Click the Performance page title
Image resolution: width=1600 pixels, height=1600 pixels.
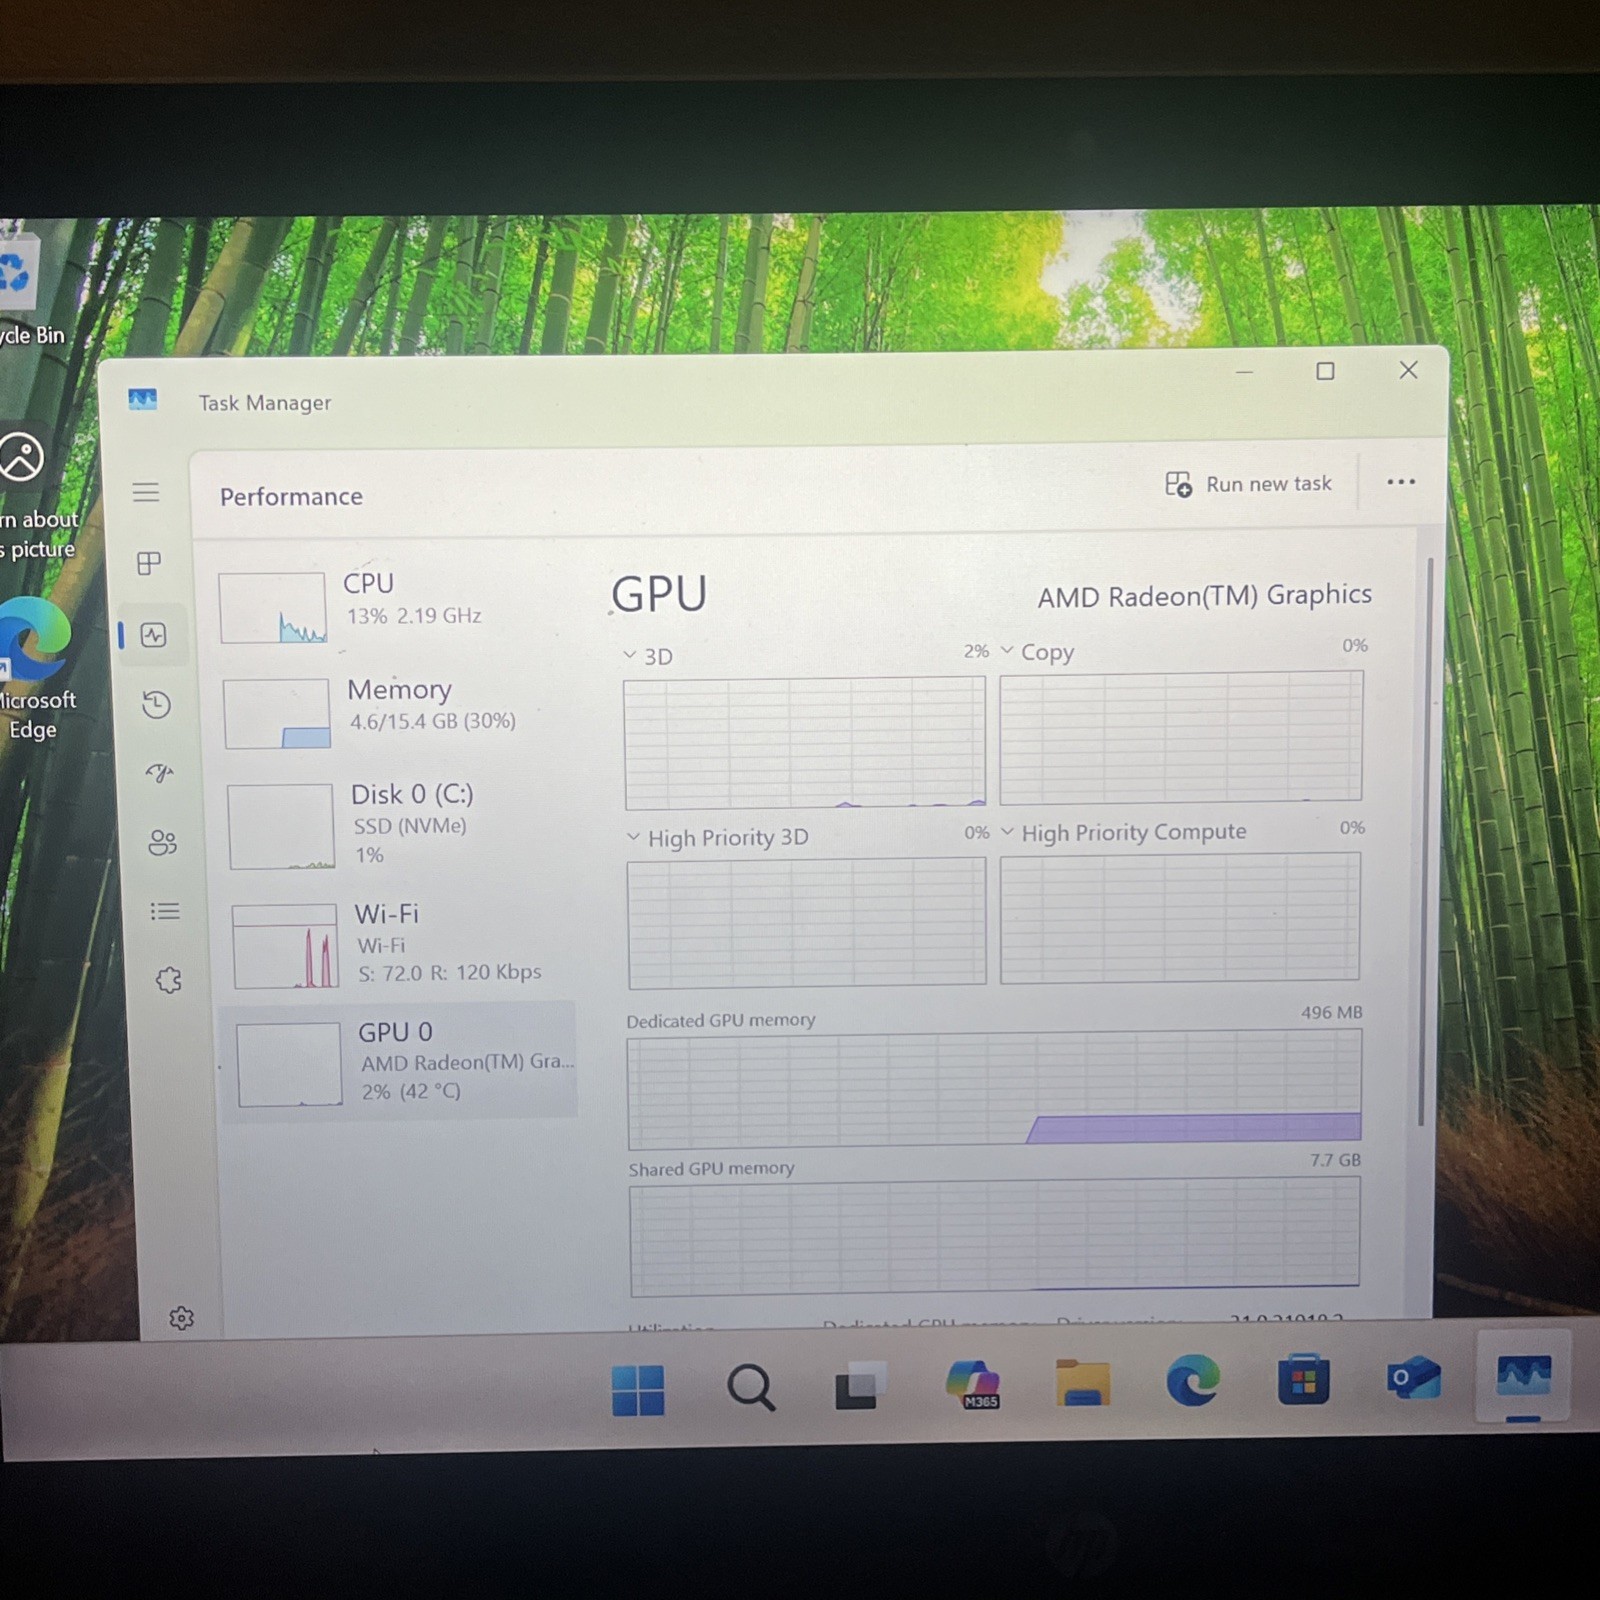(291, 497)
